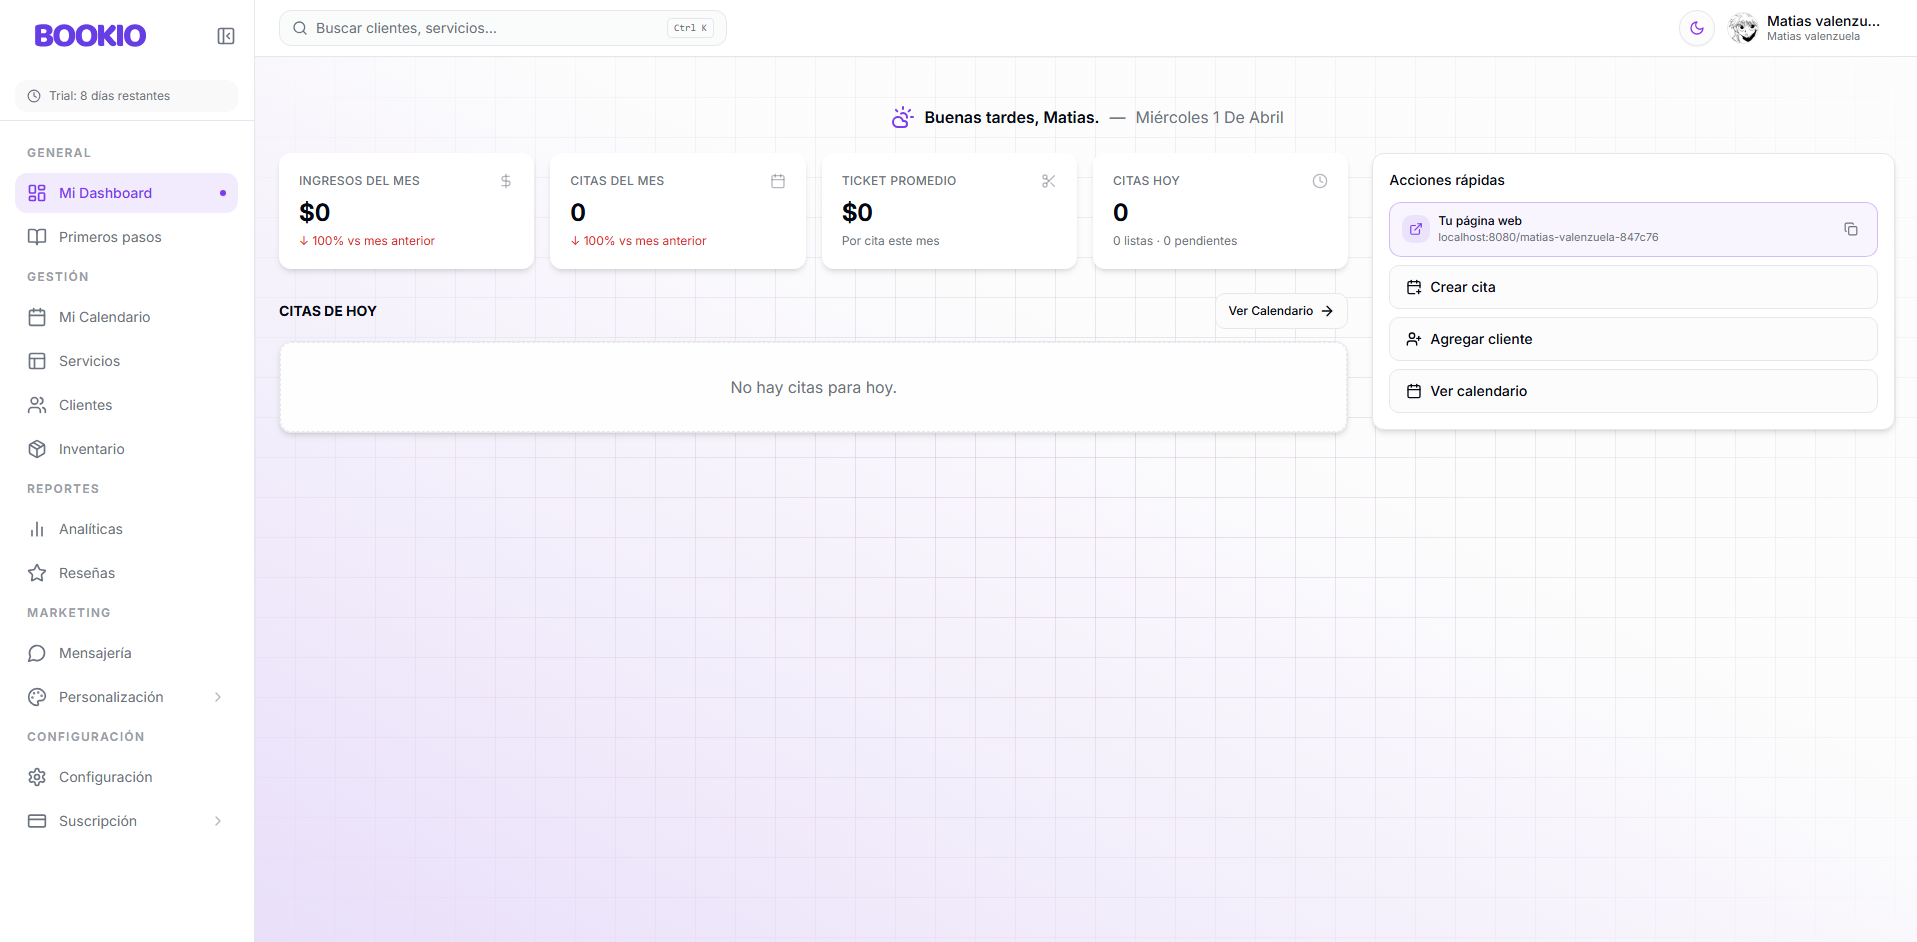Screen dimensions: 1917x942
Task: Click the Clientes people icon
Action: coord(37,405)
